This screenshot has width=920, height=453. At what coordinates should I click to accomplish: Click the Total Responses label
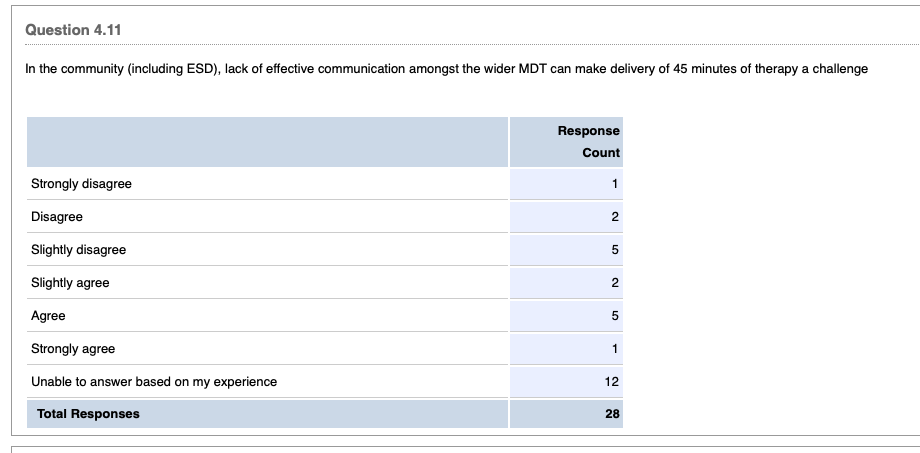[88, 414]
